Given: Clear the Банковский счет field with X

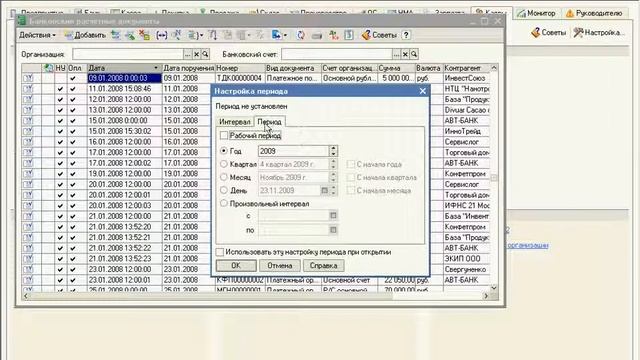Looking at the screenshot, I should point(405,54).
